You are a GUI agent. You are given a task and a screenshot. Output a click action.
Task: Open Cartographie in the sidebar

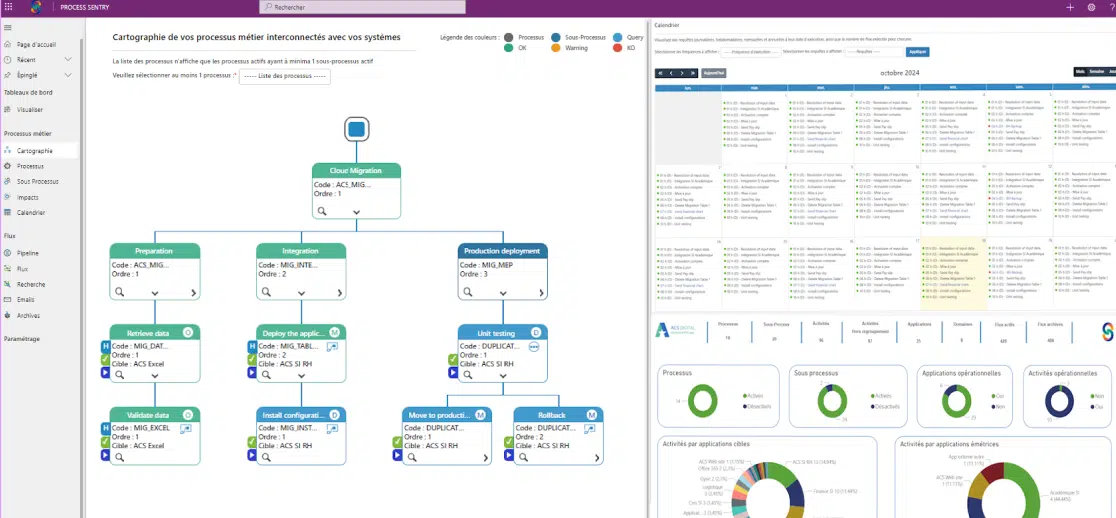click(x=34, y=151)
